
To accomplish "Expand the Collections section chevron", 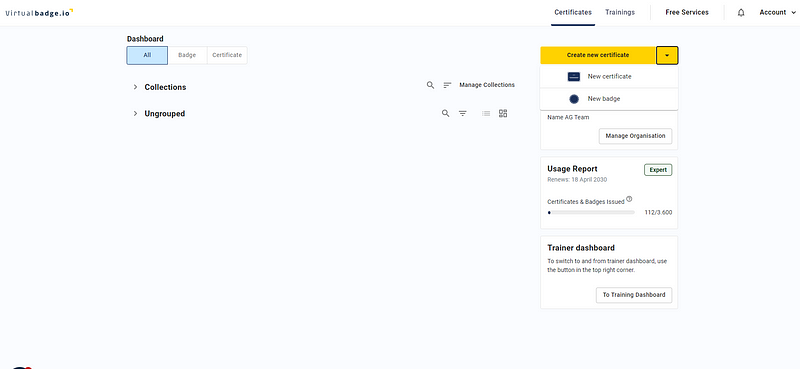I will [135, 87].
